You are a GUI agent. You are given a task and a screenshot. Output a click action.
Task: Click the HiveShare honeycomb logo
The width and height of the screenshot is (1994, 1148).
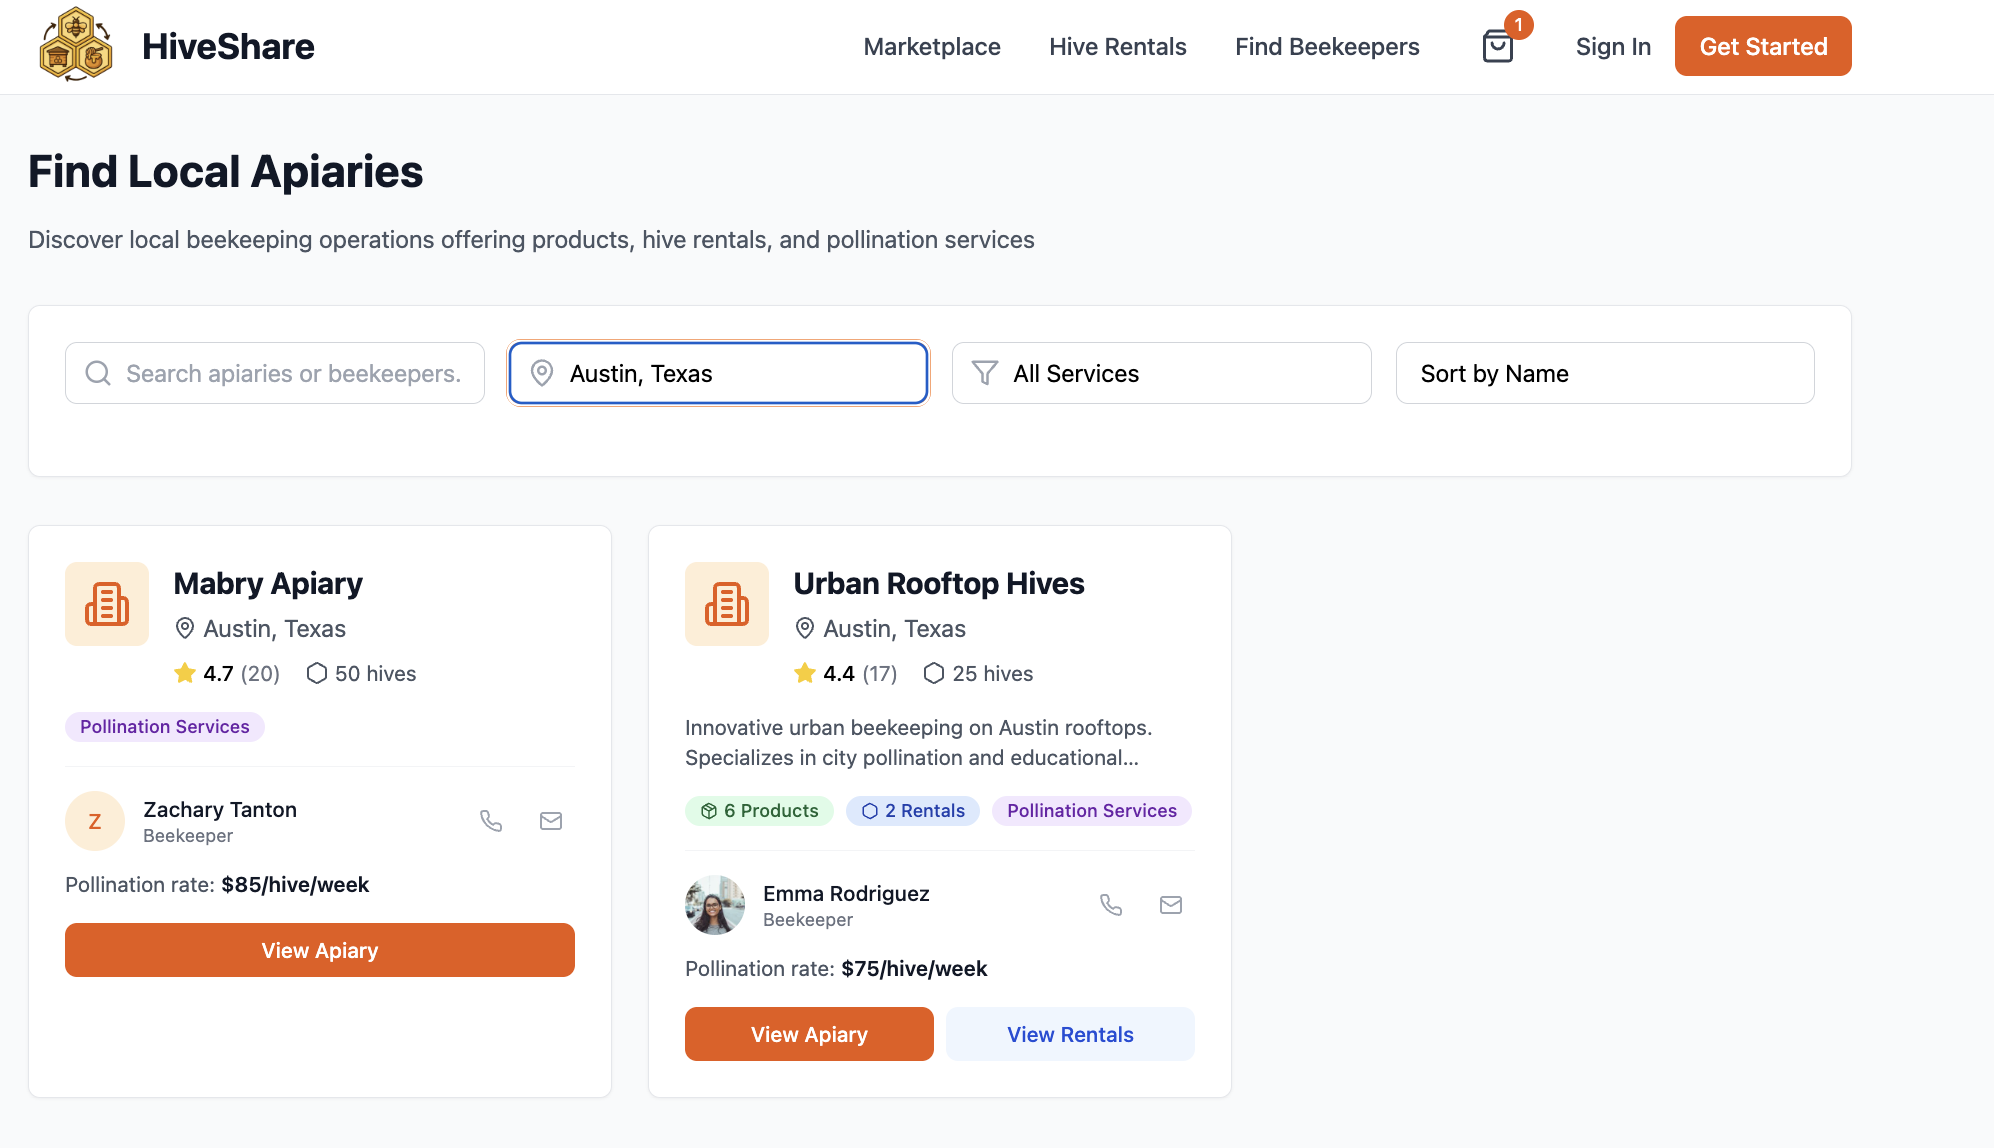[x=76, y=44]
